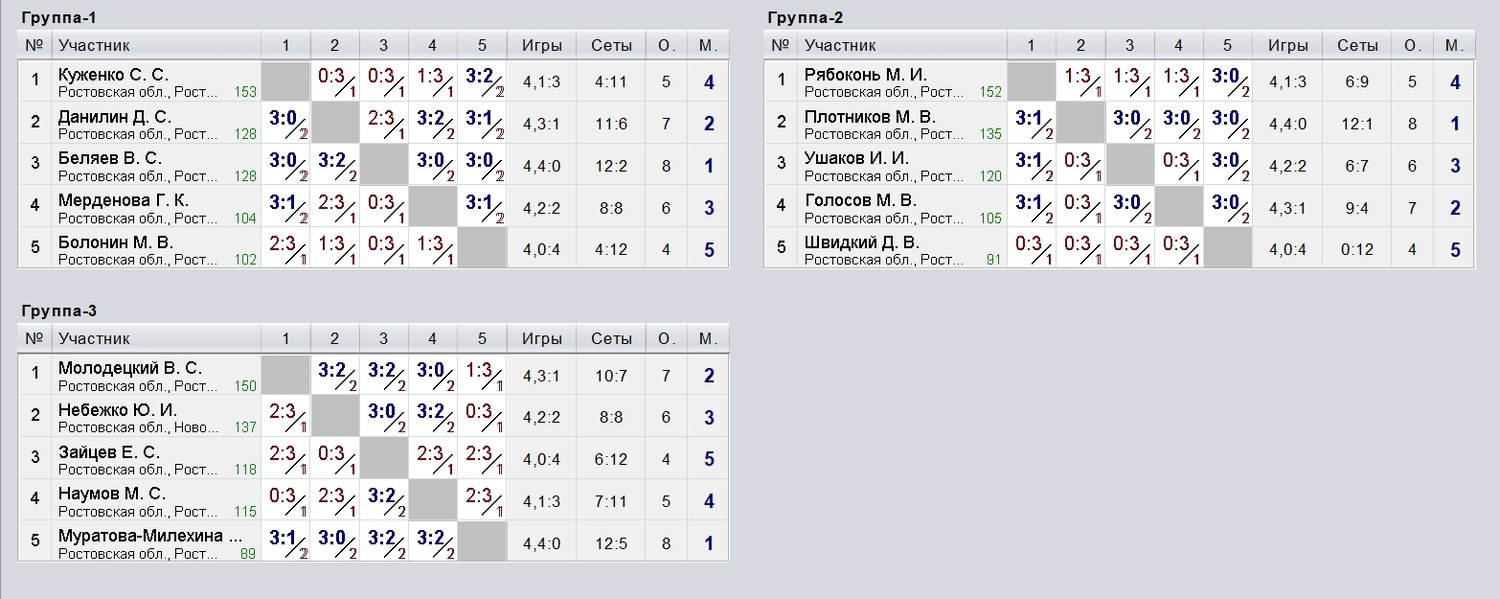
Task: Click Данилин's 3:0 result versus player 1
Action: pos(286,122)
